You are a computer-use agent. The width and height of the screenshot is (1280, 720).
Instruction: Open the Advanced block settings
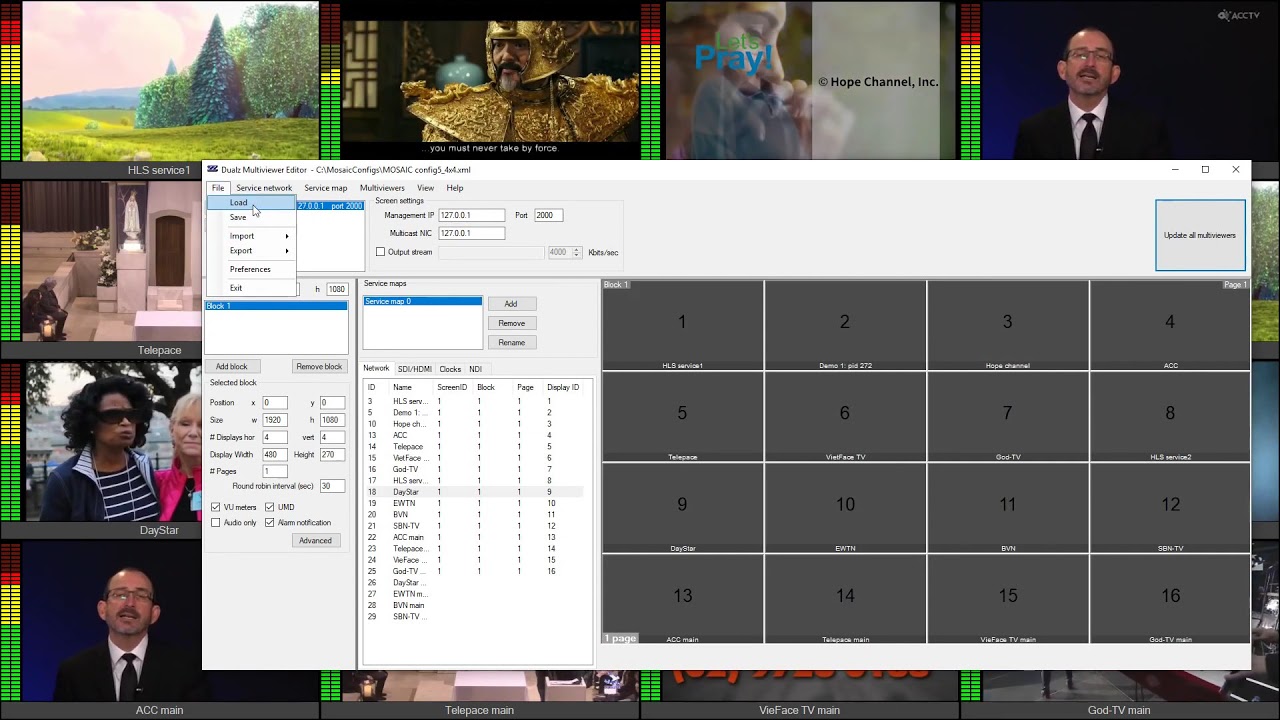315,541
